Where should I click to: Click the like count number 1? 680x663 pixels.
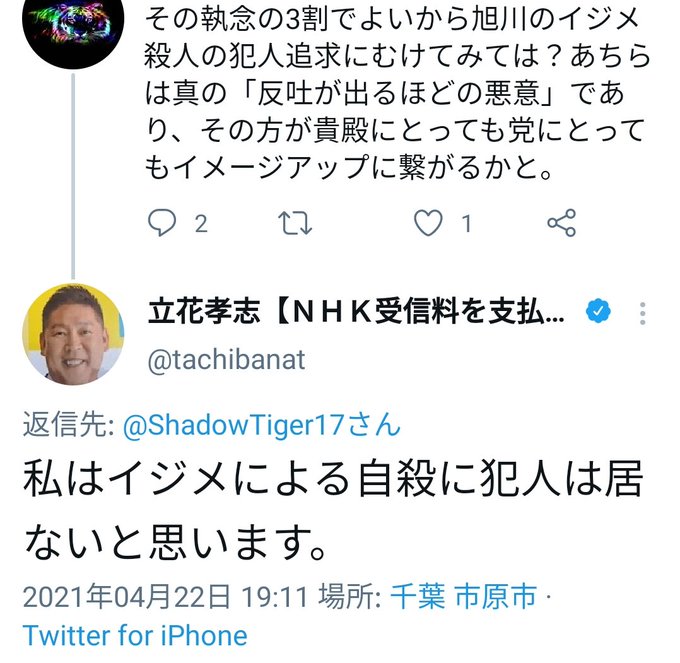[x=466, y=224]
